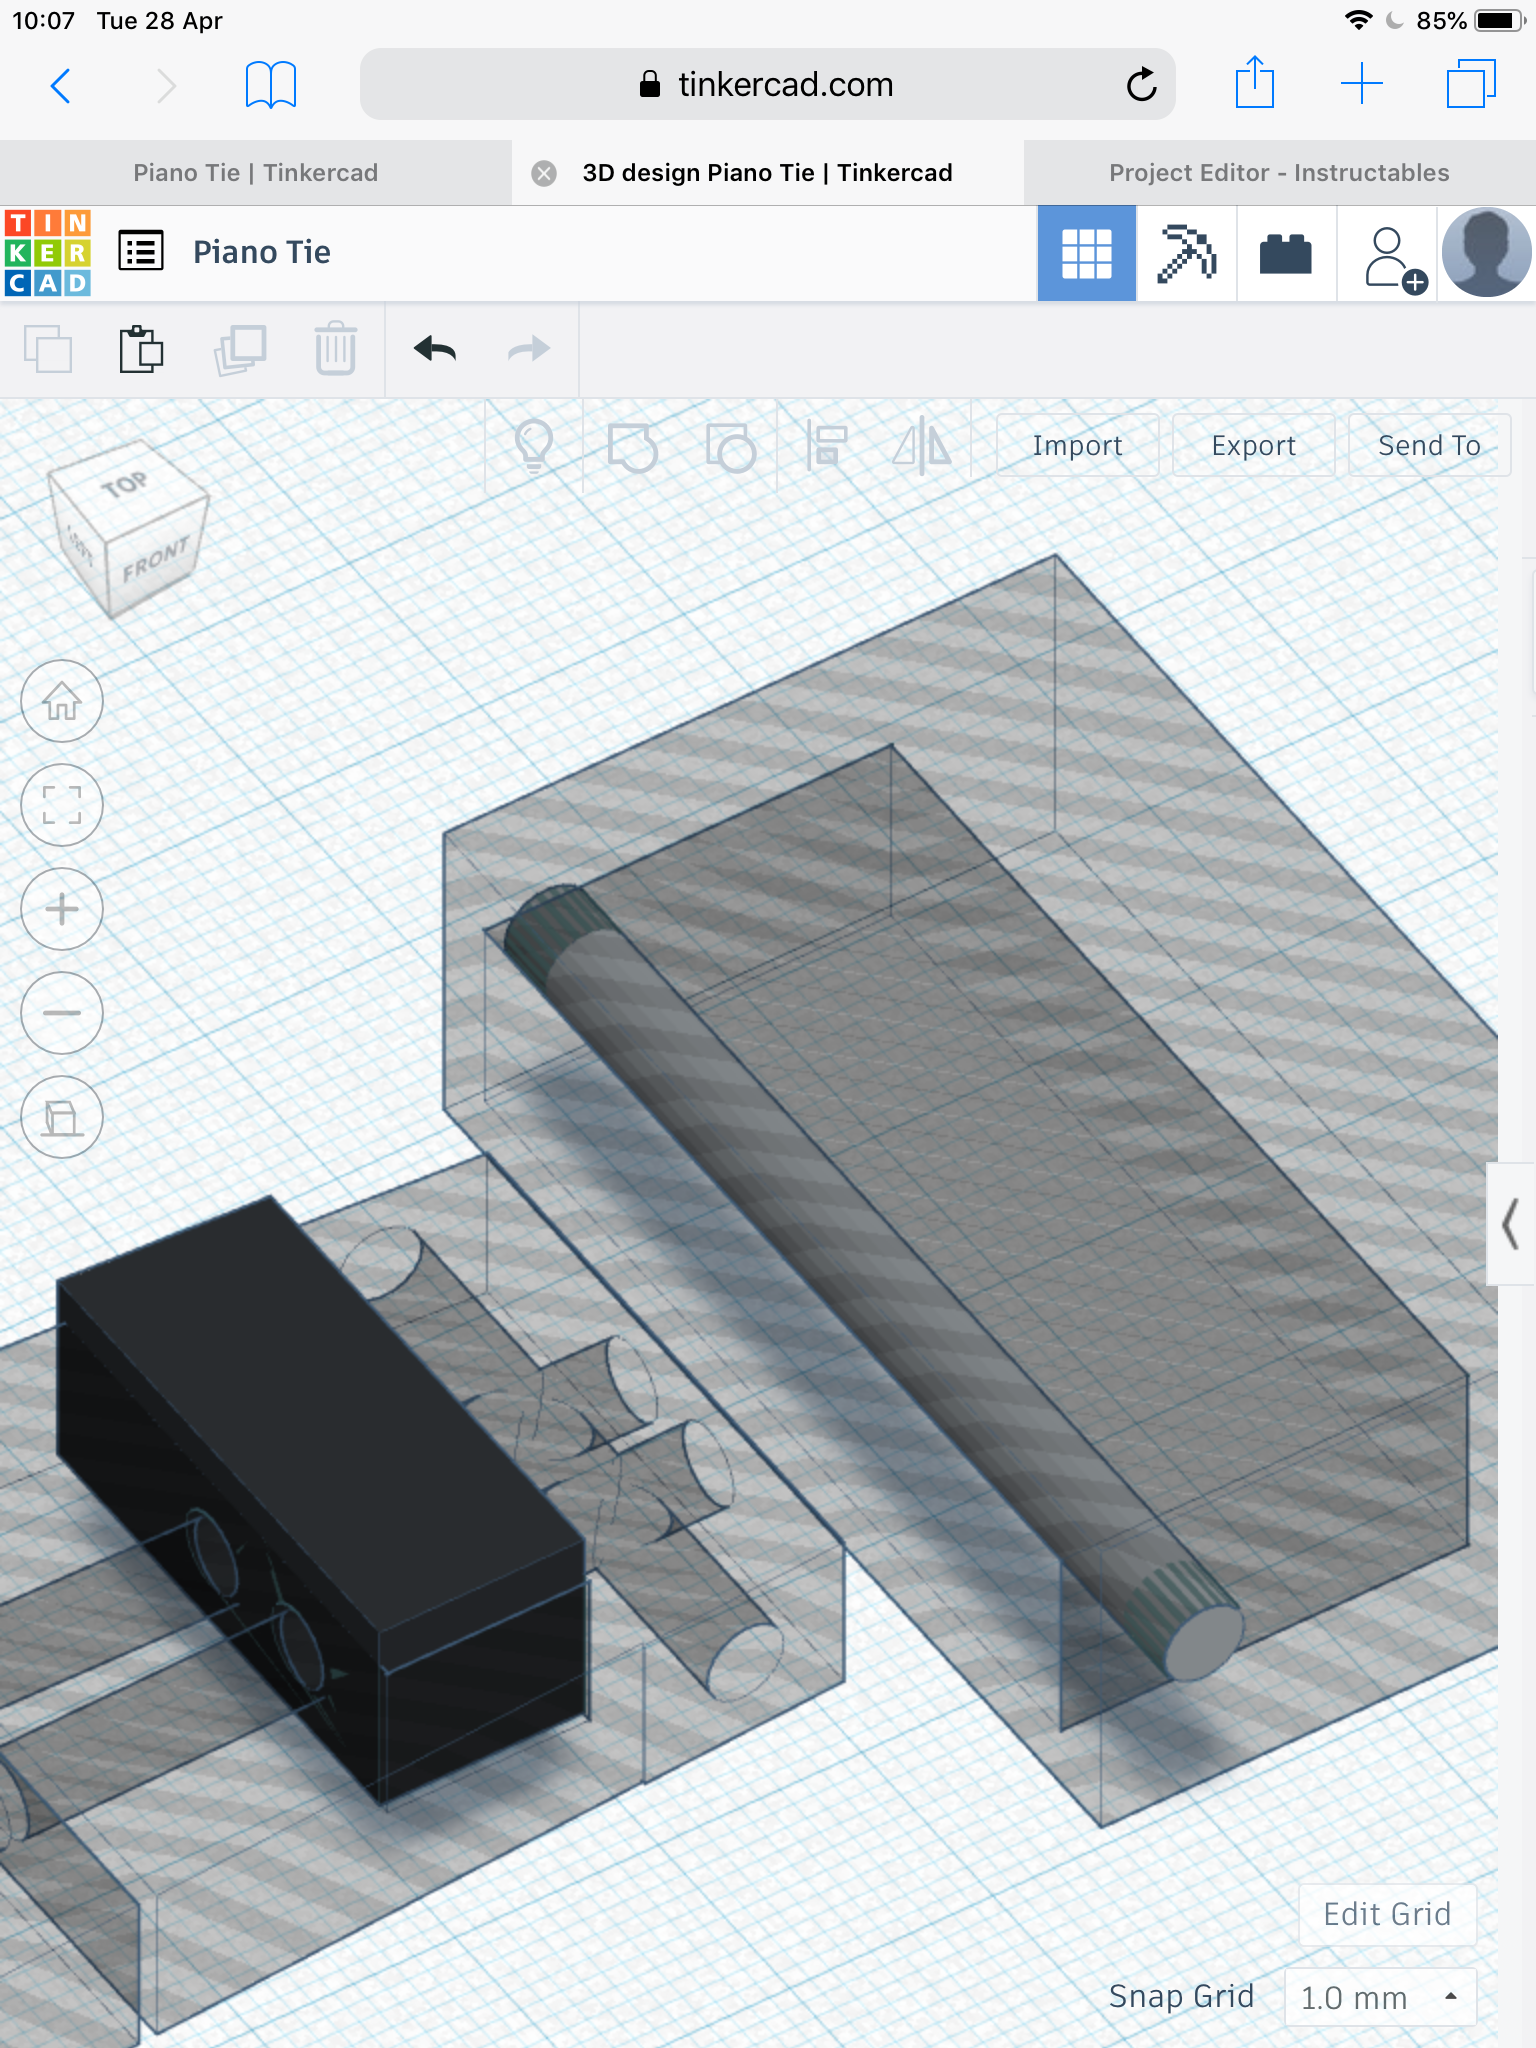The width and height of the screenshot is (1536, 2048).
Task: Click the view cube FRONT face
Action: [155, 560]
